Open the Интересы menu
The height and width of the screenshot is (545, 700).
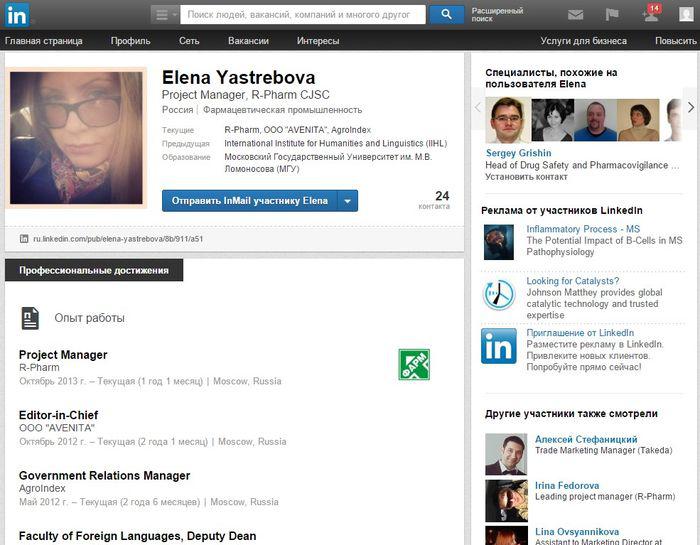[x=318, y=41]
